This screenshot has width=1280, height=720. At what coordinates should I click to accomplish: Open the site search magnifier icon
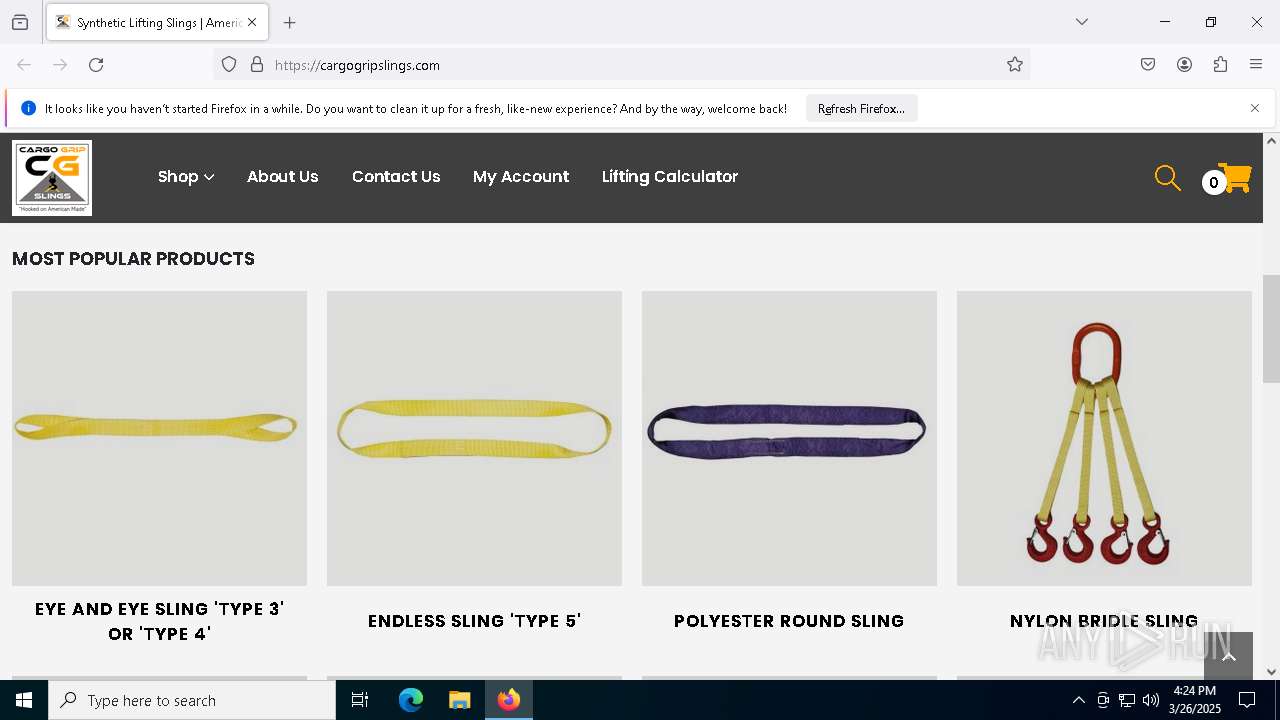1167,178
